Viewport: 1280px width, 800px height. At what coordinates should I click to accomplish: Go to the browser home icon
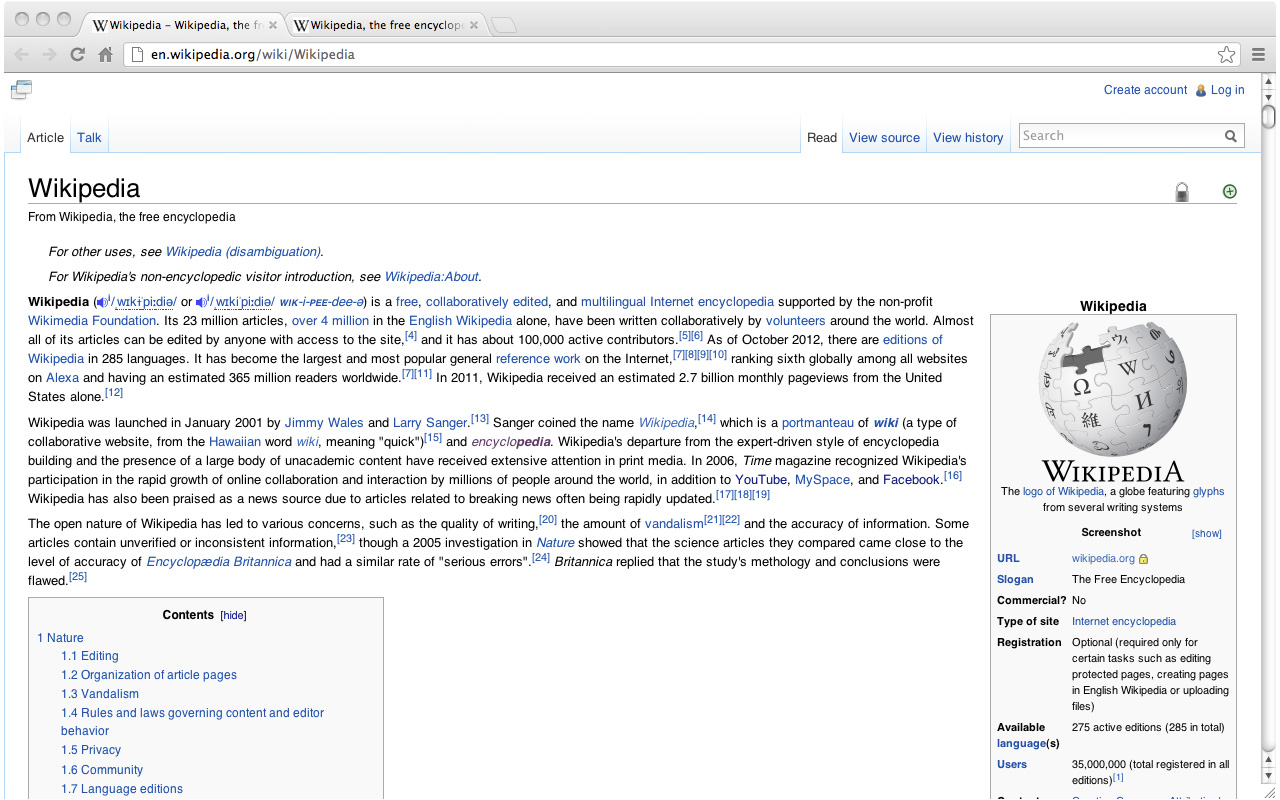click(x=105, y=55)
